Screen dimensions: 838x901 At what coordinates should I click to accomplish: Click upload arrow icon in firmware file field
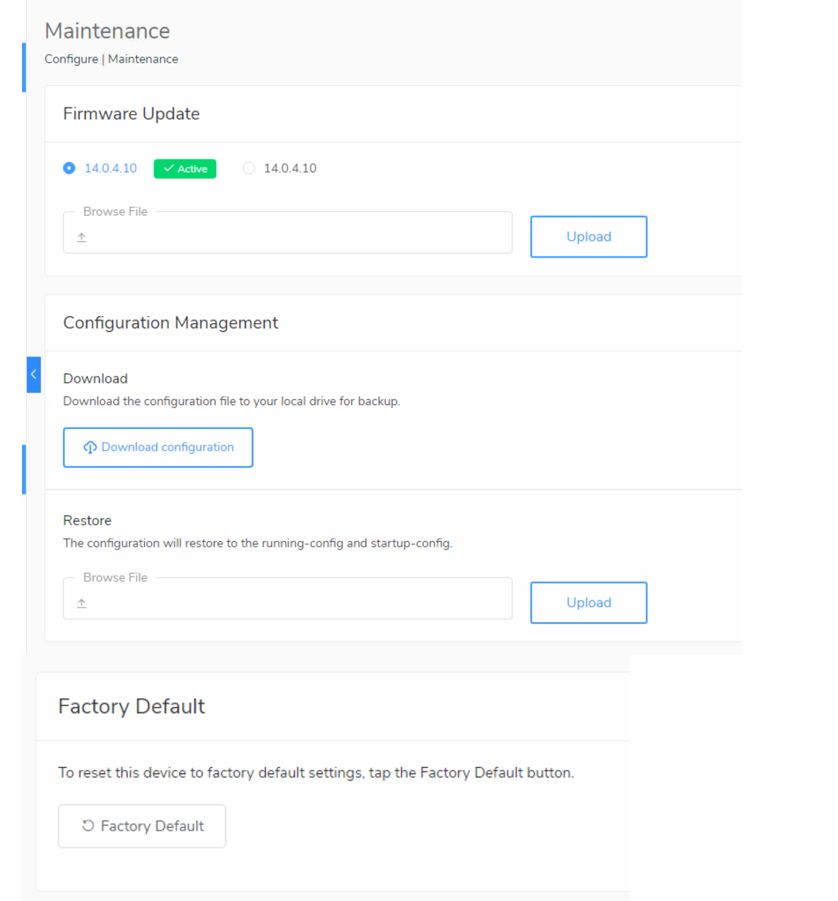pos(82,237)
